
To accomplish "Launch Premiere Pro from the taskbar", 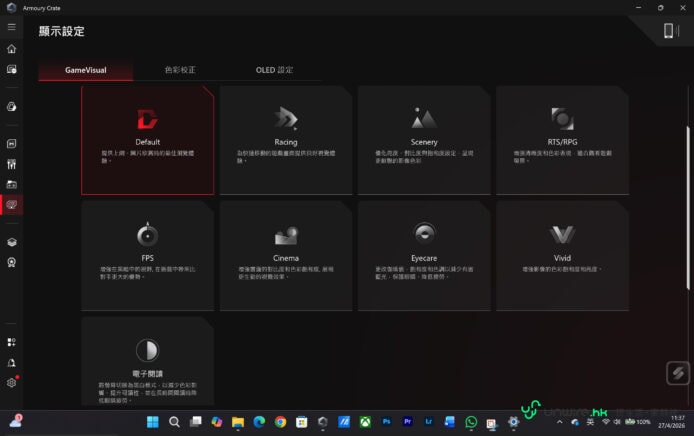I will [408, 422].
